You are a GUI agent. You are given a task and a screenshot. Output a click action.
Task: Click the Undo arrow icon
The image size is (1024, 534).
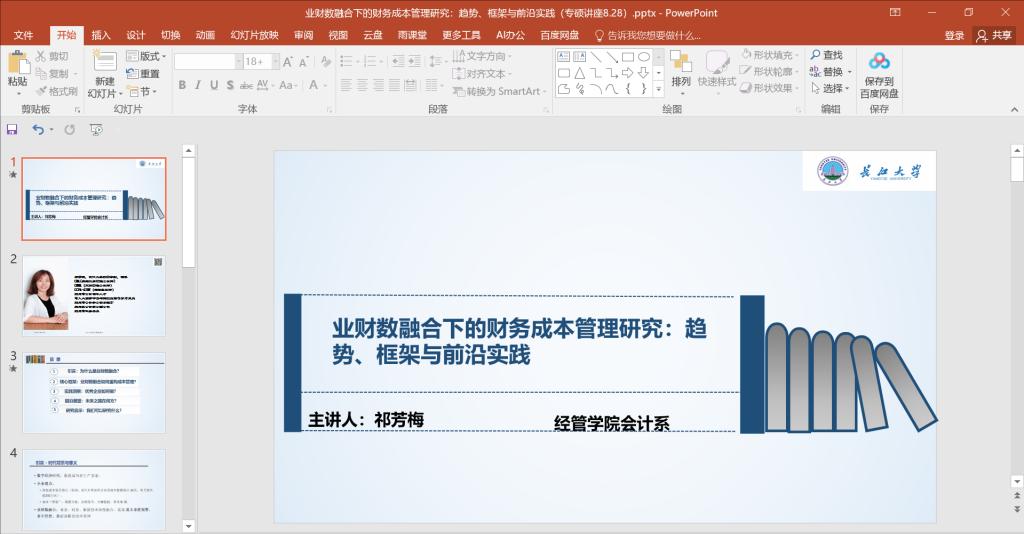point(38,130)
